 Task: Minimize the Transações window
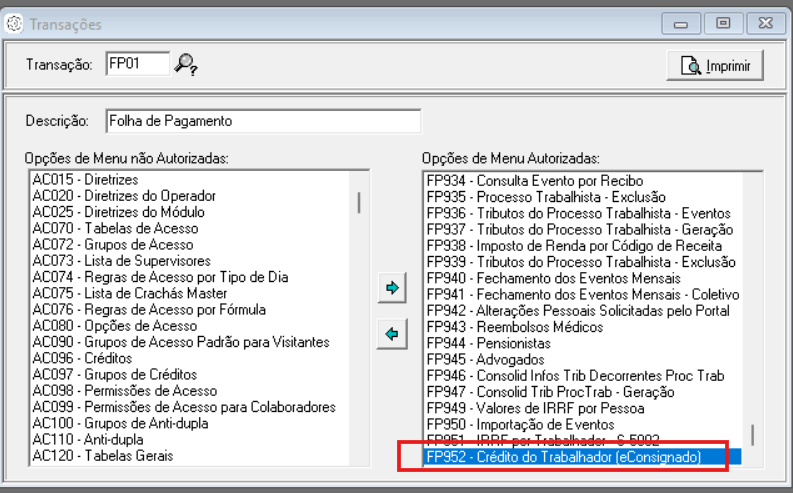click(681, 23)
